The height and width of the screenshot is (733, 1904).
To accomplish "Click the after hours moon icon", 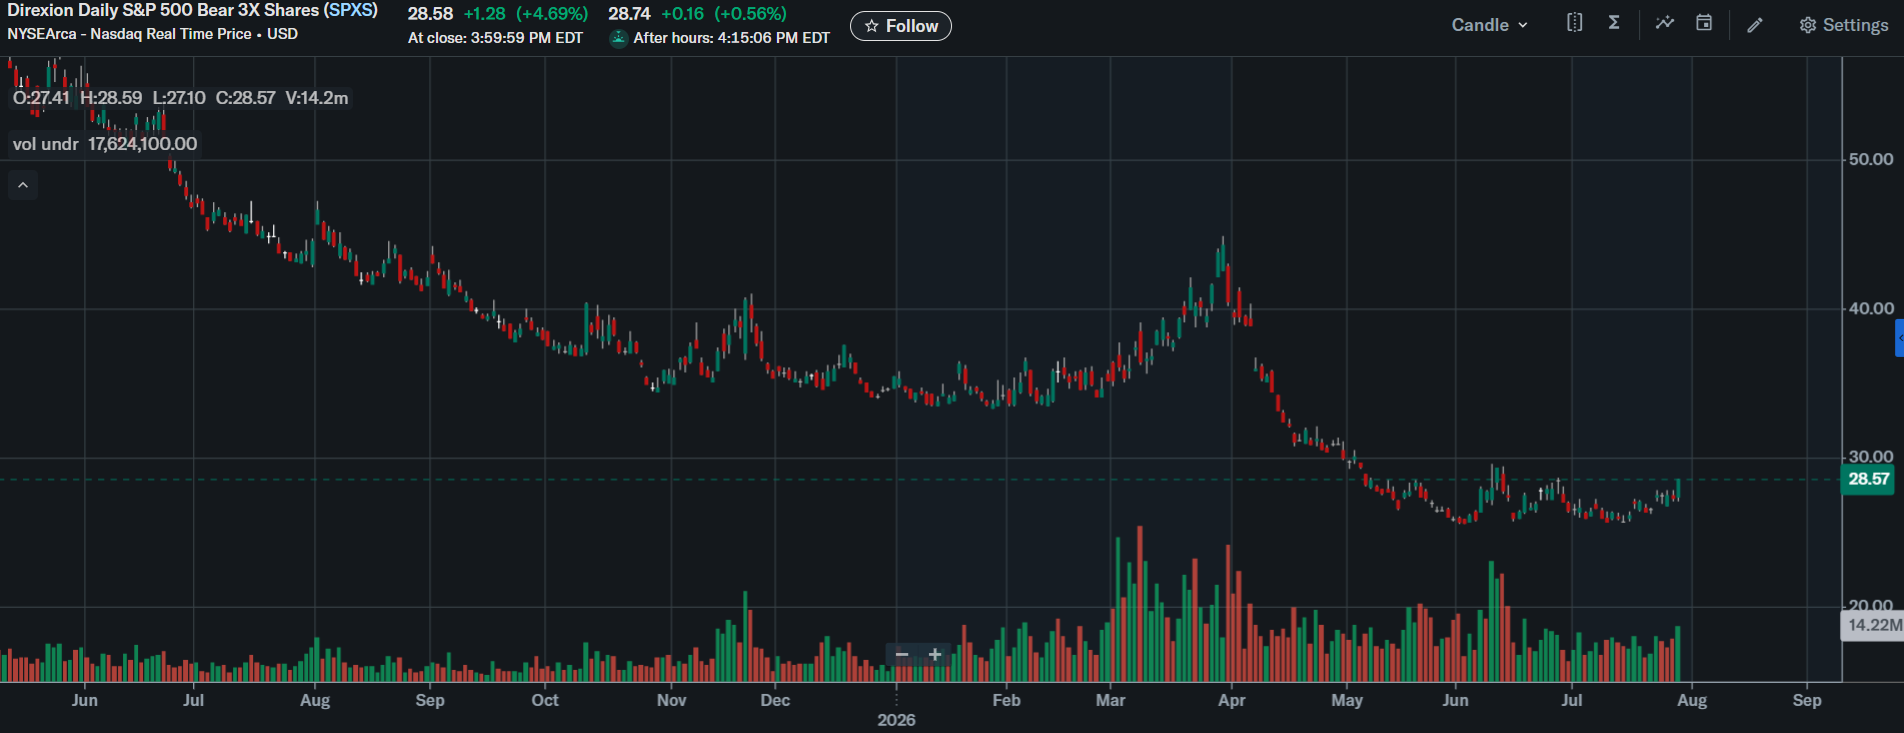I will 619,38.
